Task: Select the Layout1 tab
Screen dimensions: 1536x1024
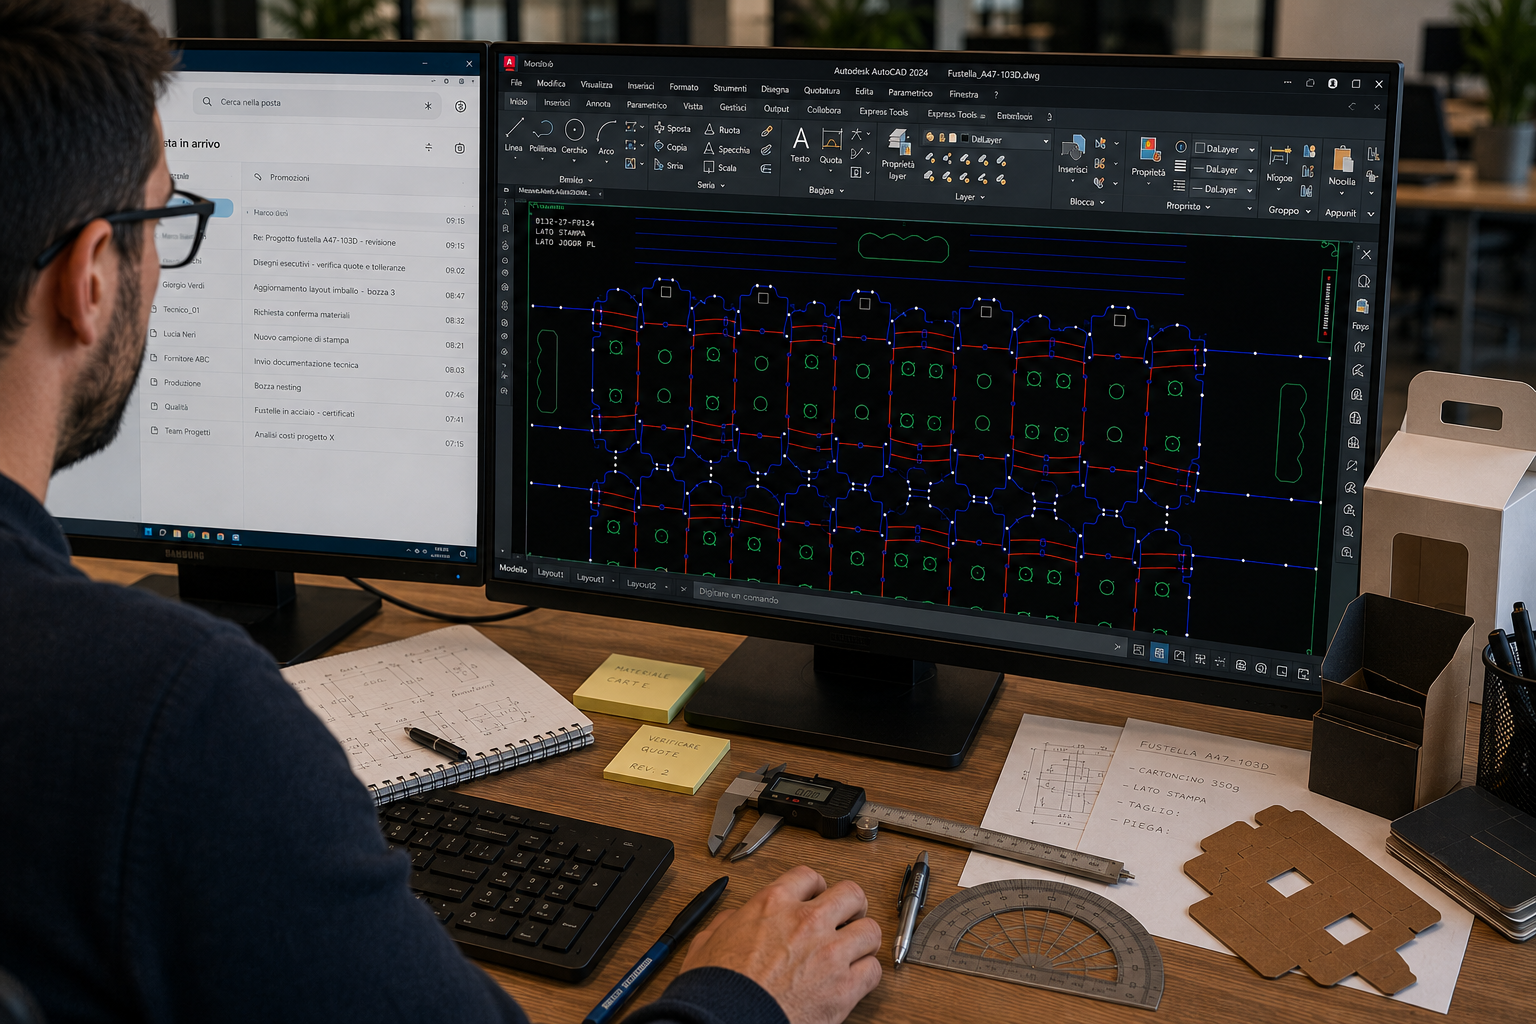Action: point(590,579)
